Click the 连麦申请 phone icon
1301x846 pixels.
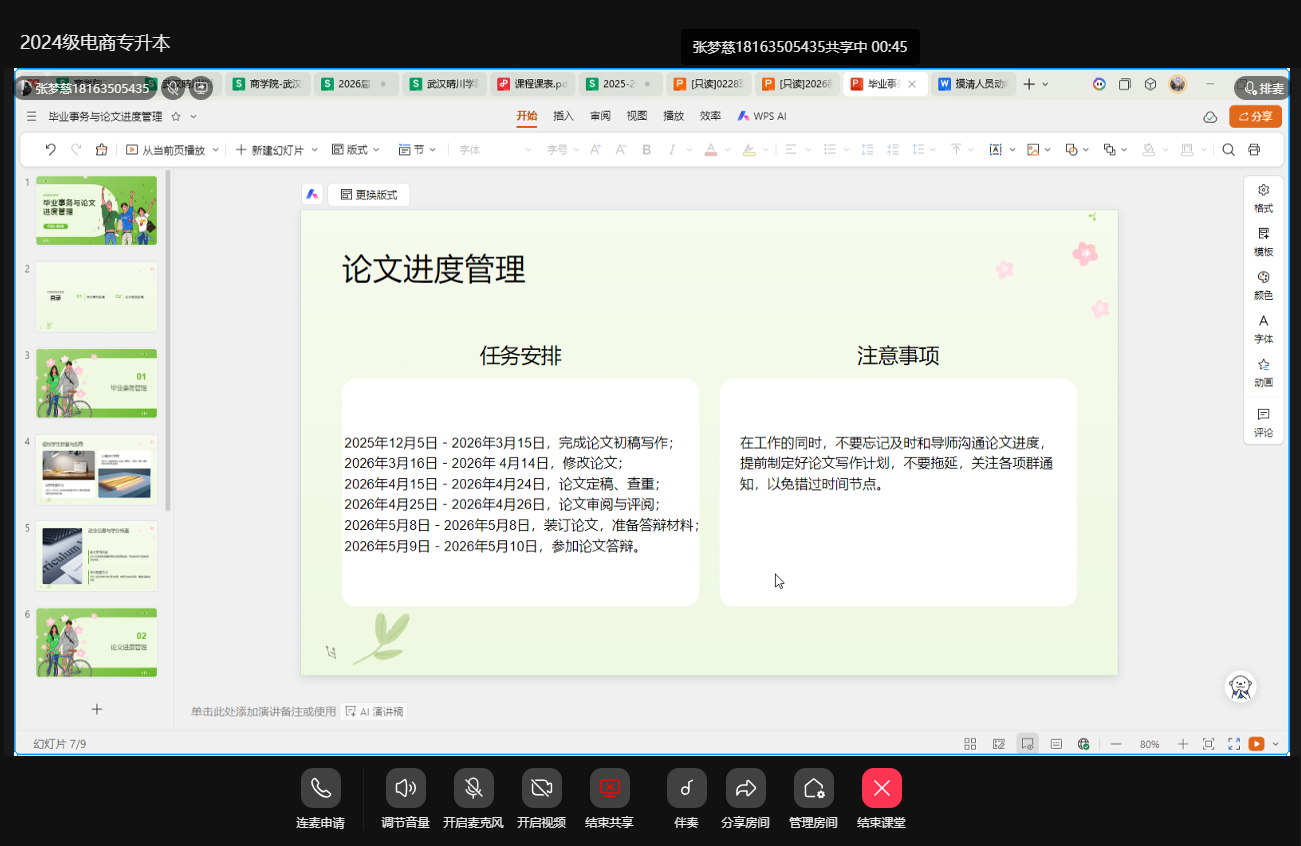pos(320,788)
